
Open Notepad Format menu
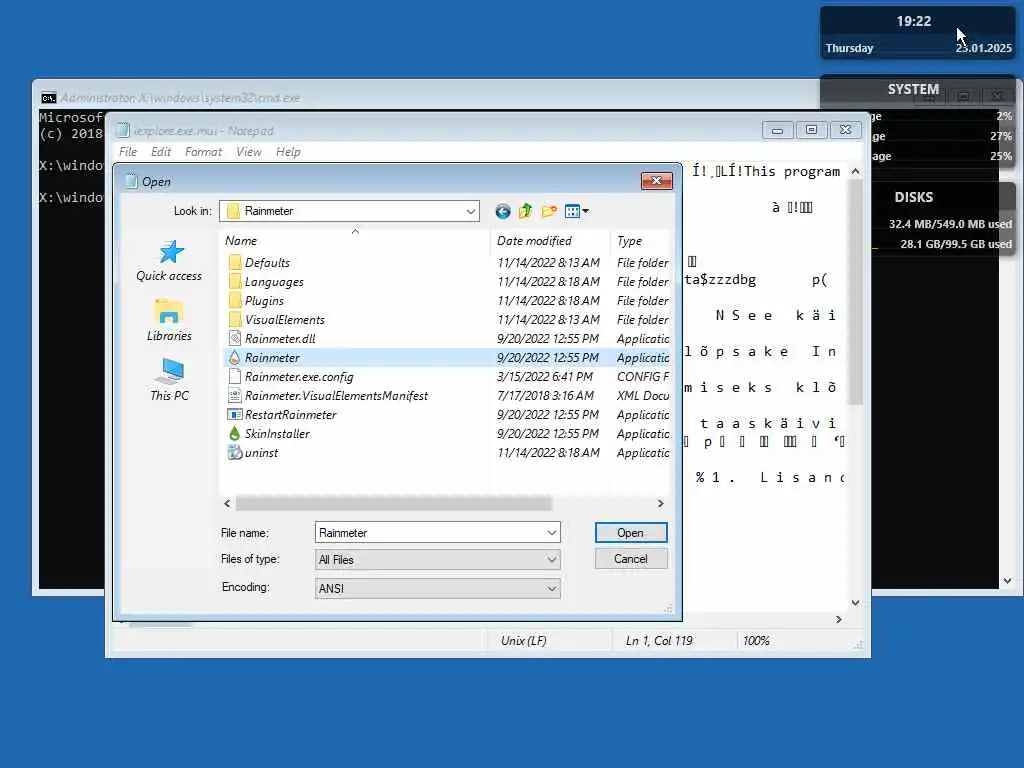pyautogui.click(x=203, y=152)
